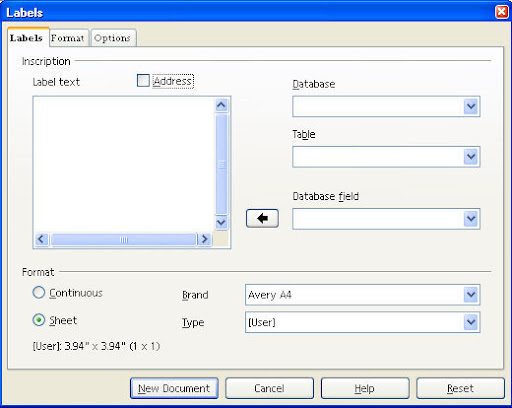Click the horizontal scroll right arrow
The width and height of the screenshot is (512, 408).
coord(204,239)
